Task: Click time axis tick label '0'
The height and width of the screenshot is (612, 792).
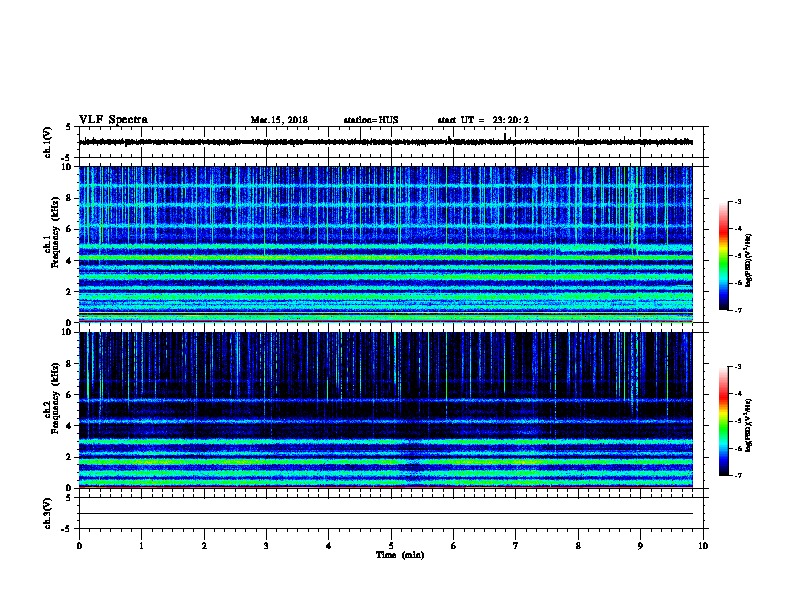Action: [79, 545]
